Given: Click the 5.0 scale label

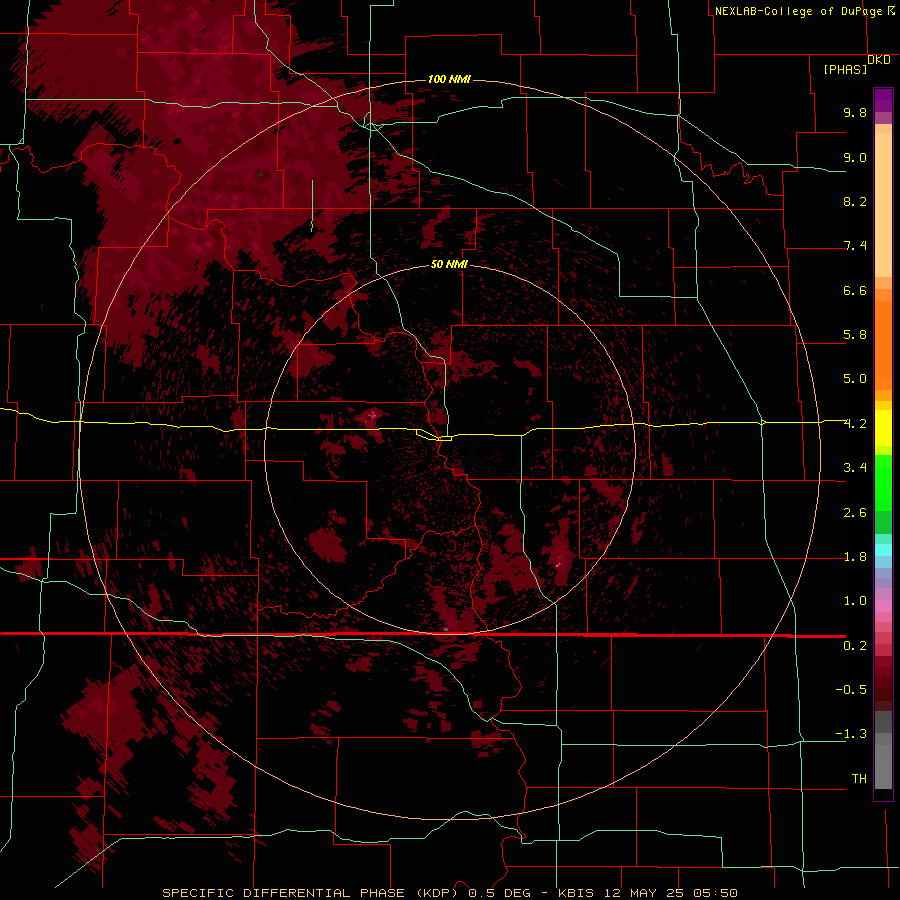Looking at the screenshot, I should point(855,379).
